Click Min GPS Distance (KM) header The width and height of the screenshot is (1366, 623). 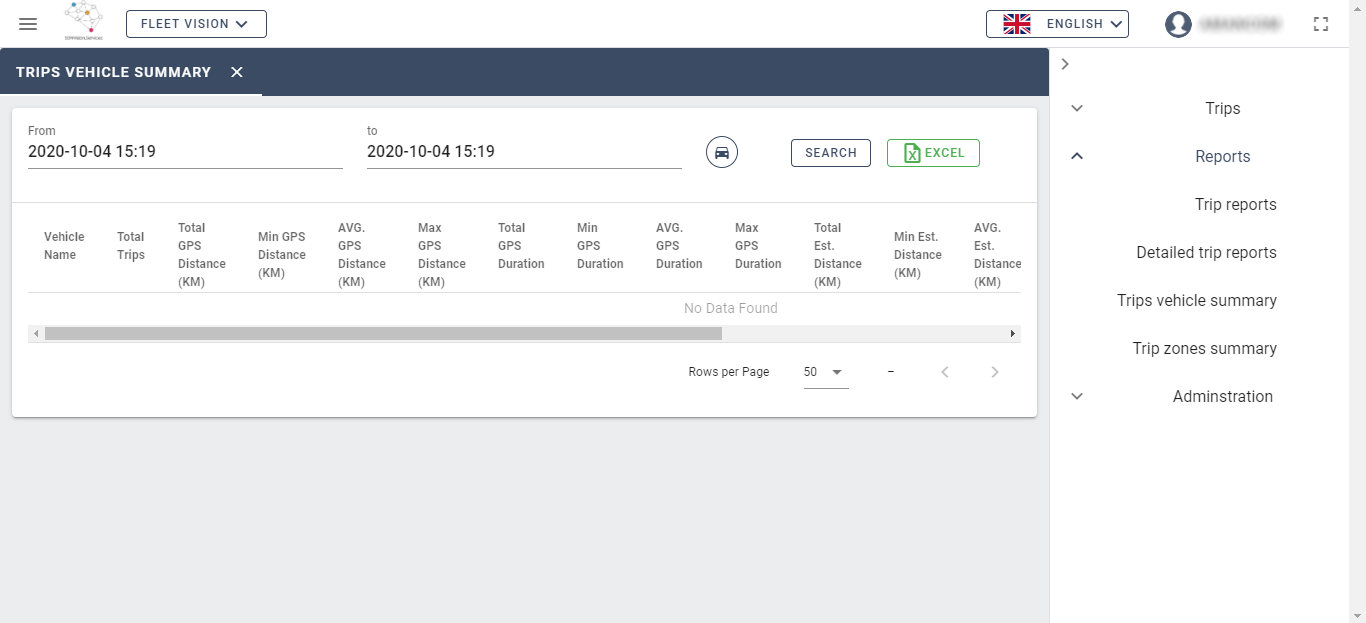coord(281,255)
